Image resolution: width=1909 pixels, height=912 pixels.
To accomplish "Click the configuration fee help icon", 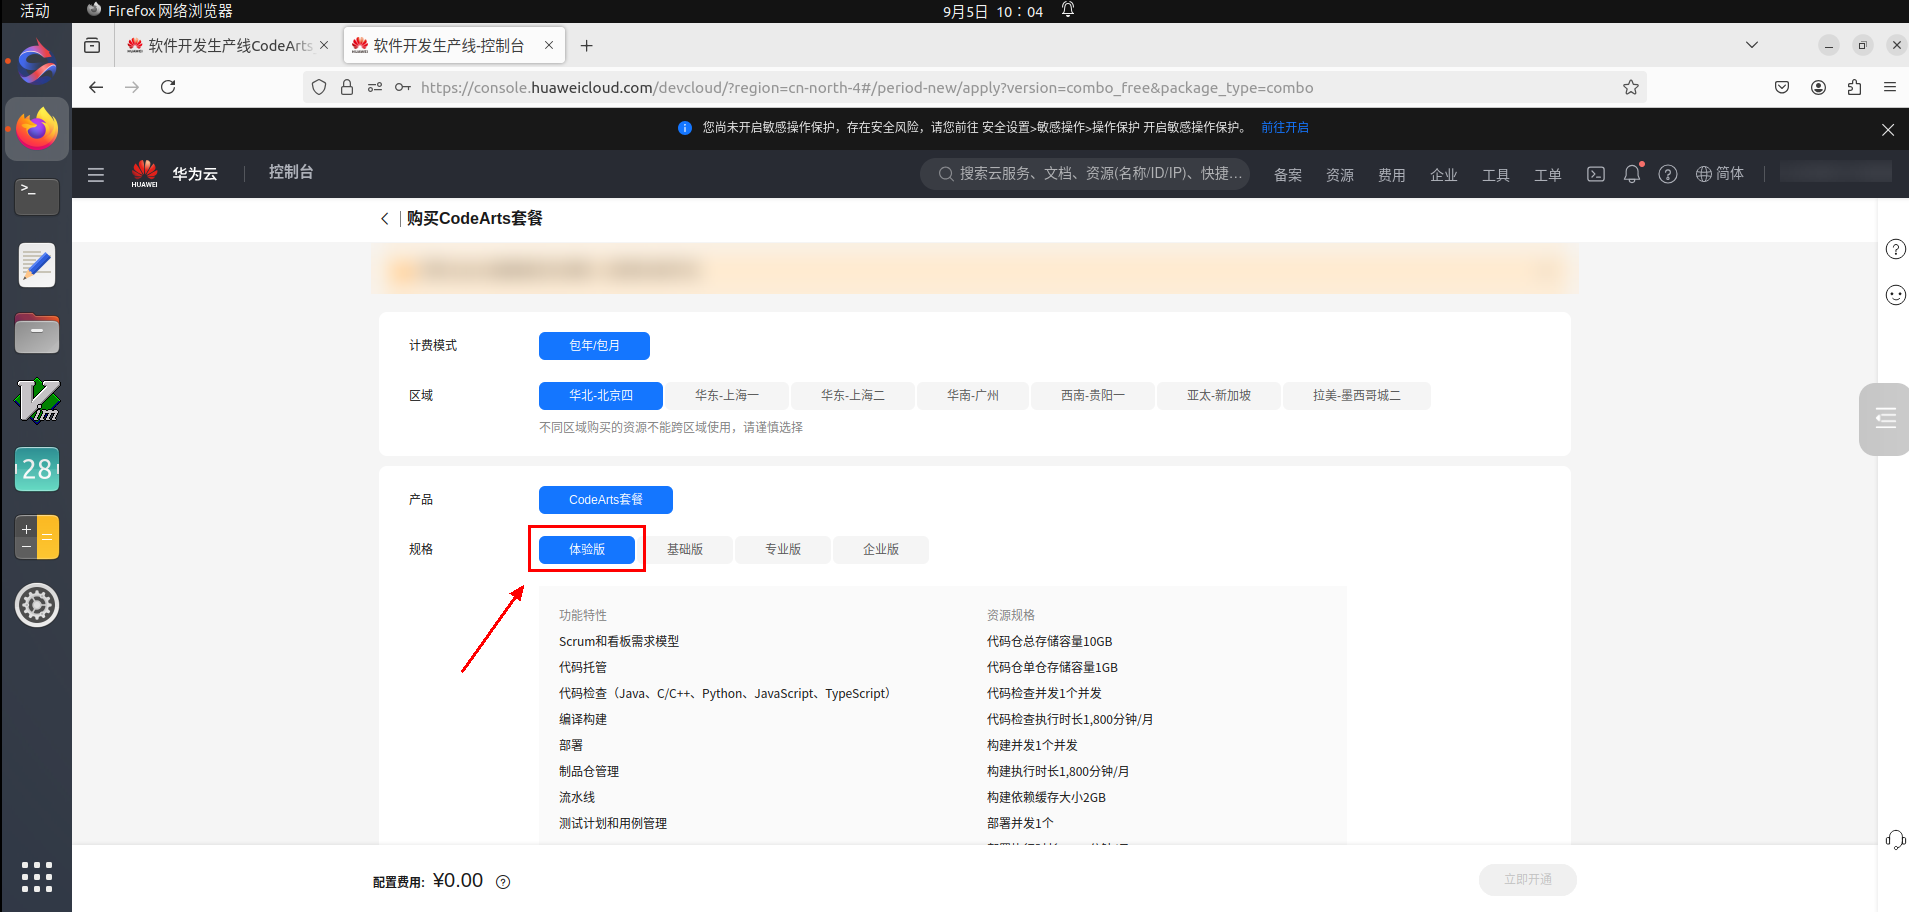I will (x=503, y=882).
